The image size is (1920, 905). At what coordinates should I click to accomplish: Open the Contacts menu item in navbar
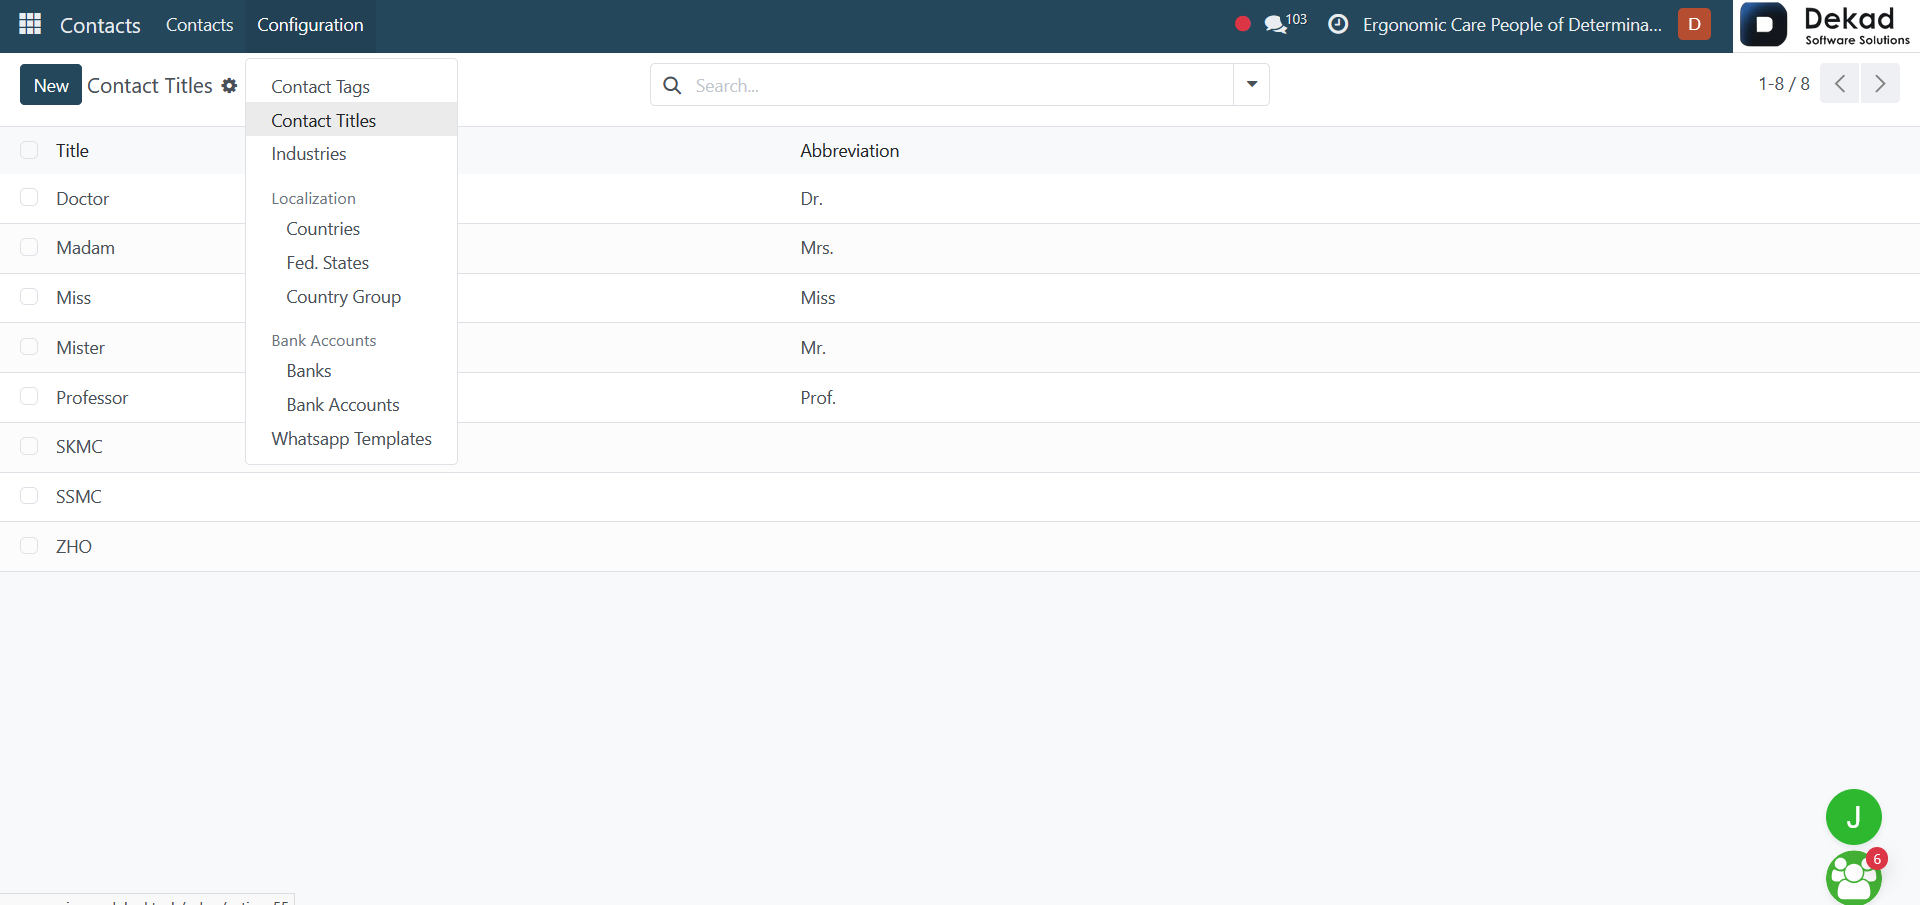coord(199,25)
